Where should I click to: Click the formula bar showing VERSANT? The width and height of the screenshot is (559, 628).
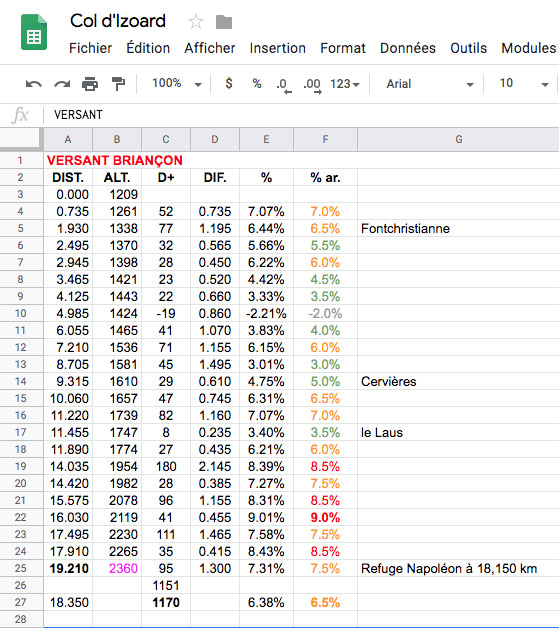coord(301,115)
